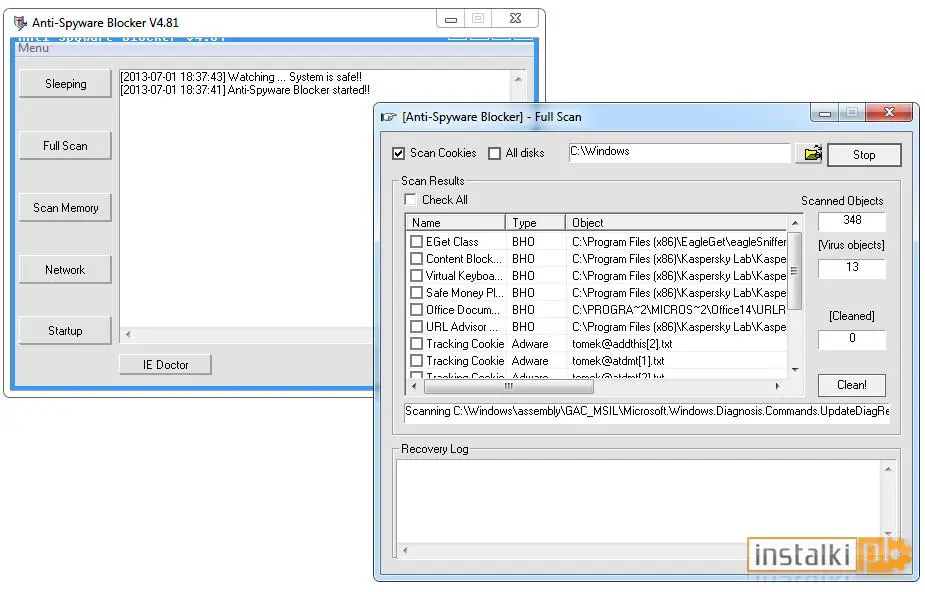Click the scan results horizontal scrollbar thumb
Screen dimensions: 925x592
(x=509, y=386)
